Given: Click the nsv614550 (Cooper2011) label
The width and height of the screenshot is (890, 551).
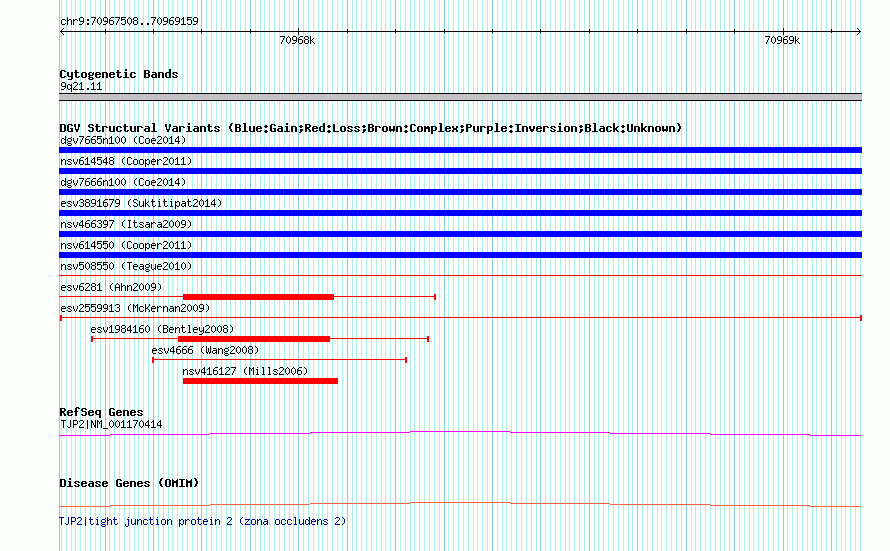Looking at the screenshot, I should [x=126, y=245].
